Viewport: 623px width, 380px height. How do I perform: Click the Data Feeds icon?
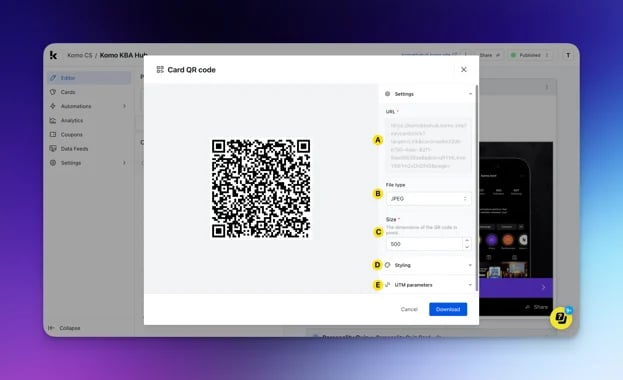53,149
